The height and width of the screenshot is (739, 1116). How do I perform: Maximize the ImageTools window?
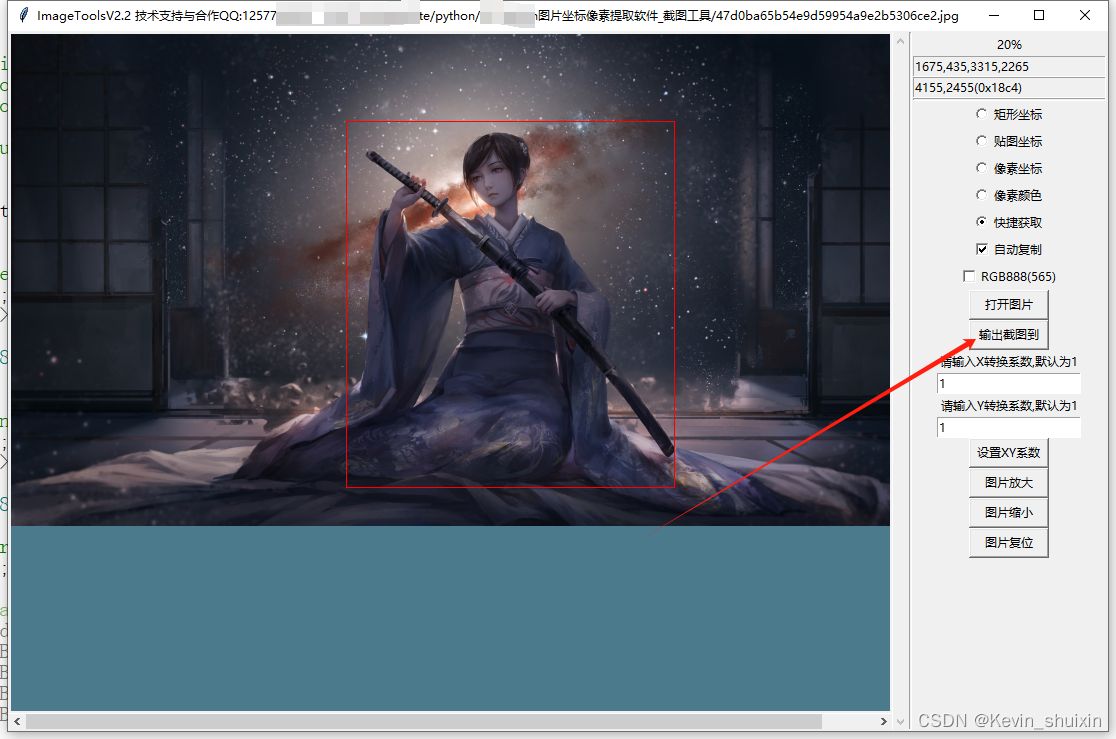1039,15
